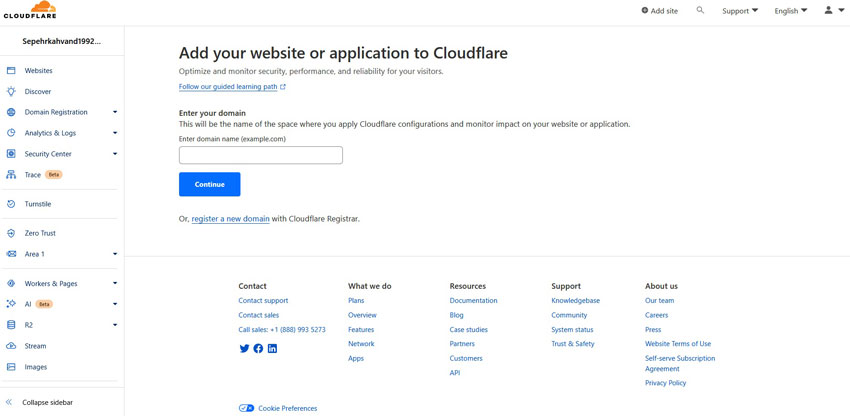Click the Collapse sidebar double-chevron icon

coord(9,402)
